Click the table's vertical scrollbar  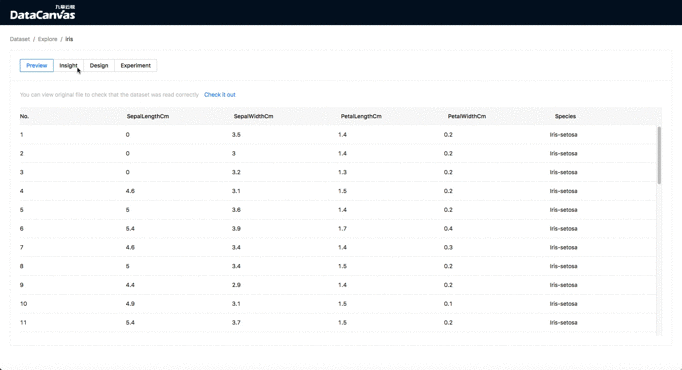pos(659,155)
